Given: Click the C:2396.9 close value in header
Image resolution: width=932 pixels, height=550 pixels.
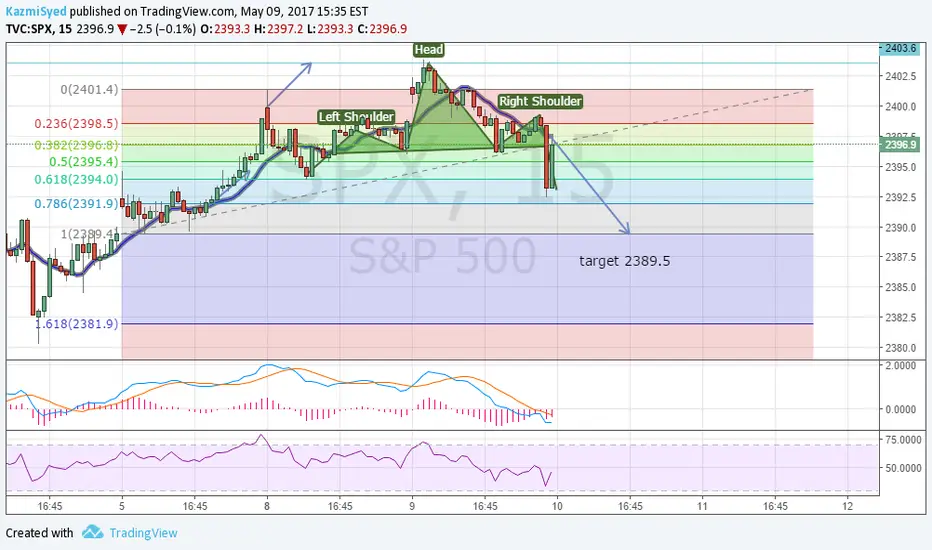Looking at the screenshot, I should [382, 29].
